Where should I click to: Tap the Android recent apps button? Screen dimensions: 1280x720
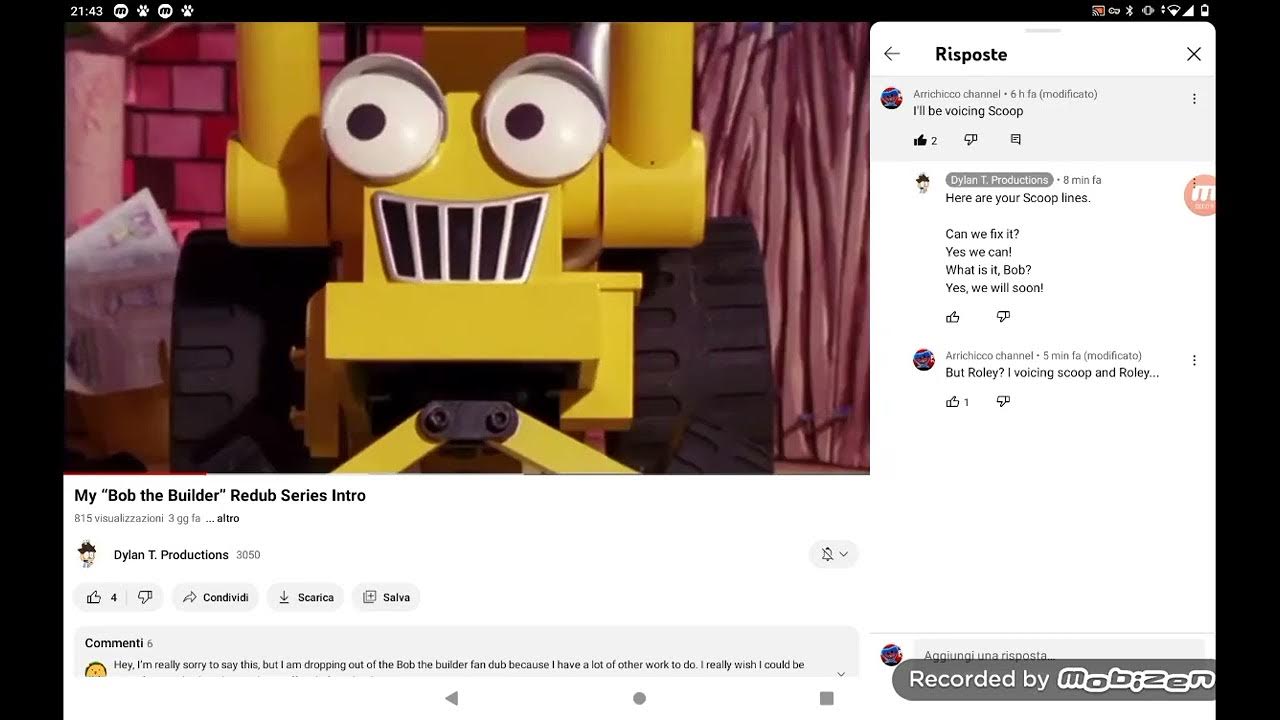click(826, 698)
